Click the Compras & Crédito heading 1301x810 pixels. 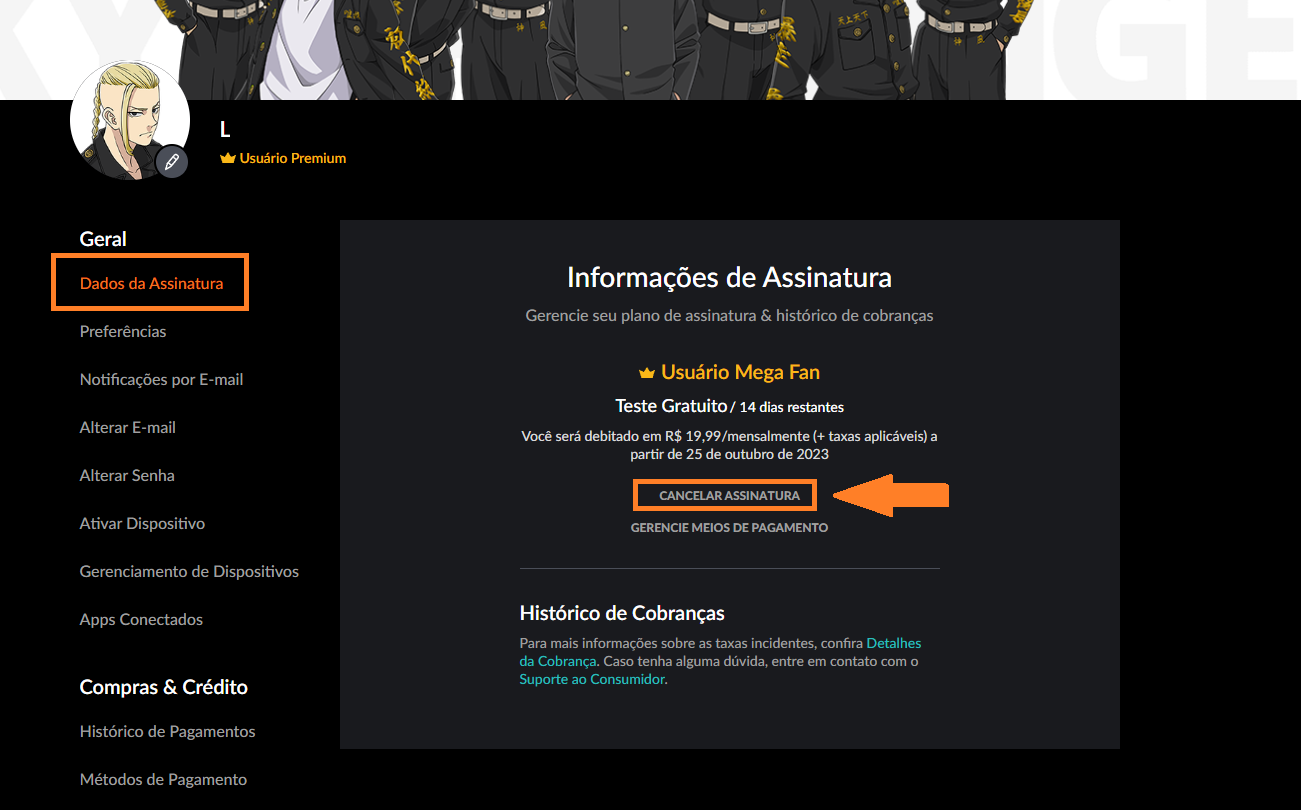(164, 687)
